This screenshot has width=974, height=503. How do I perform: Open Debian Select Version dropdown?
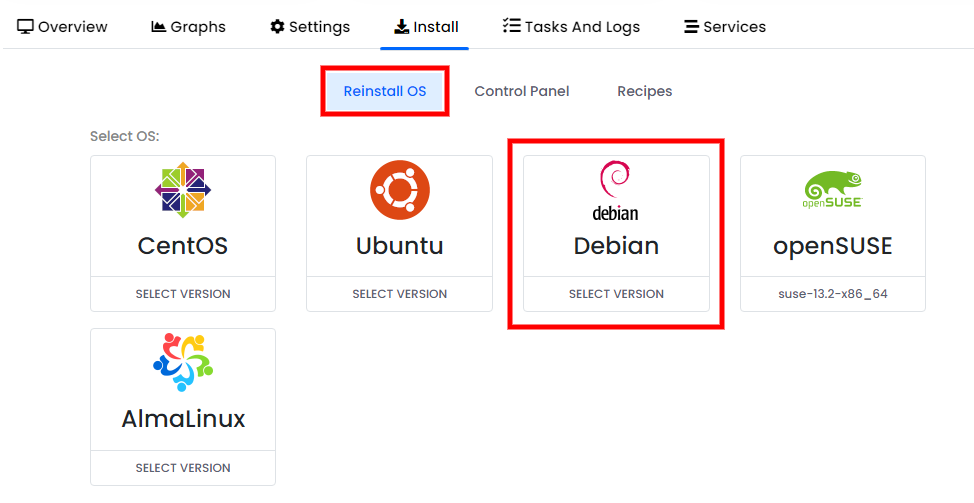pos(616,294)
